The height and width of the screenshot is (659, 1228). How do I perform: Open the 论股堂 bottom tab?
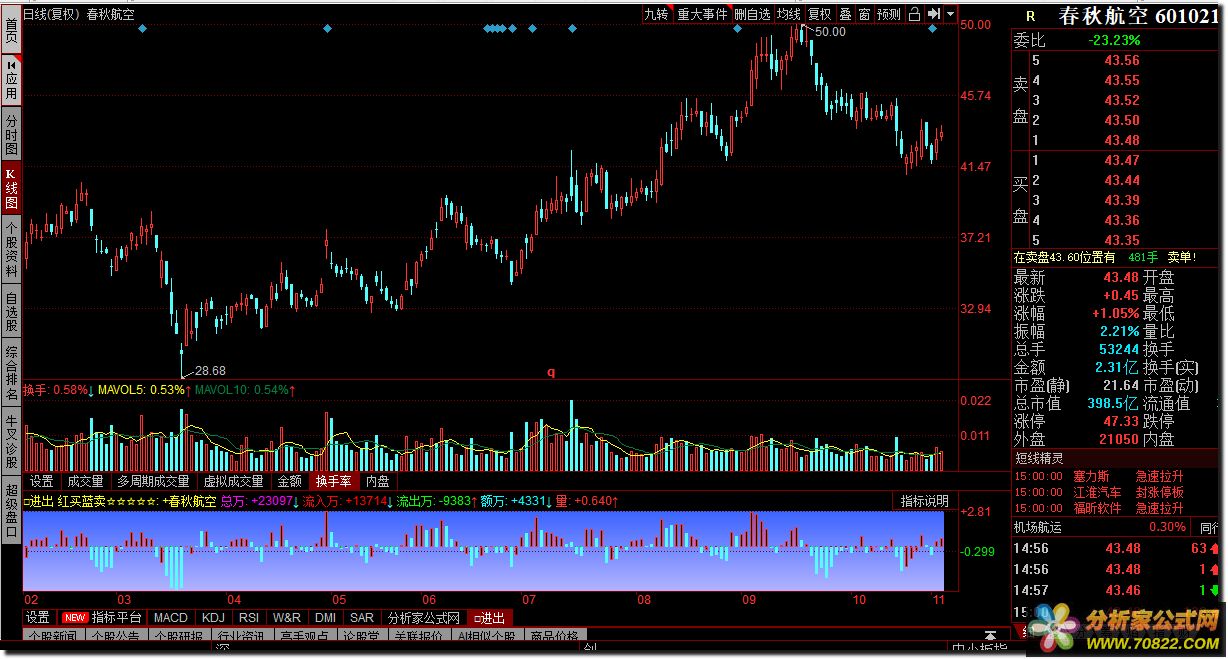coord(360,636)
